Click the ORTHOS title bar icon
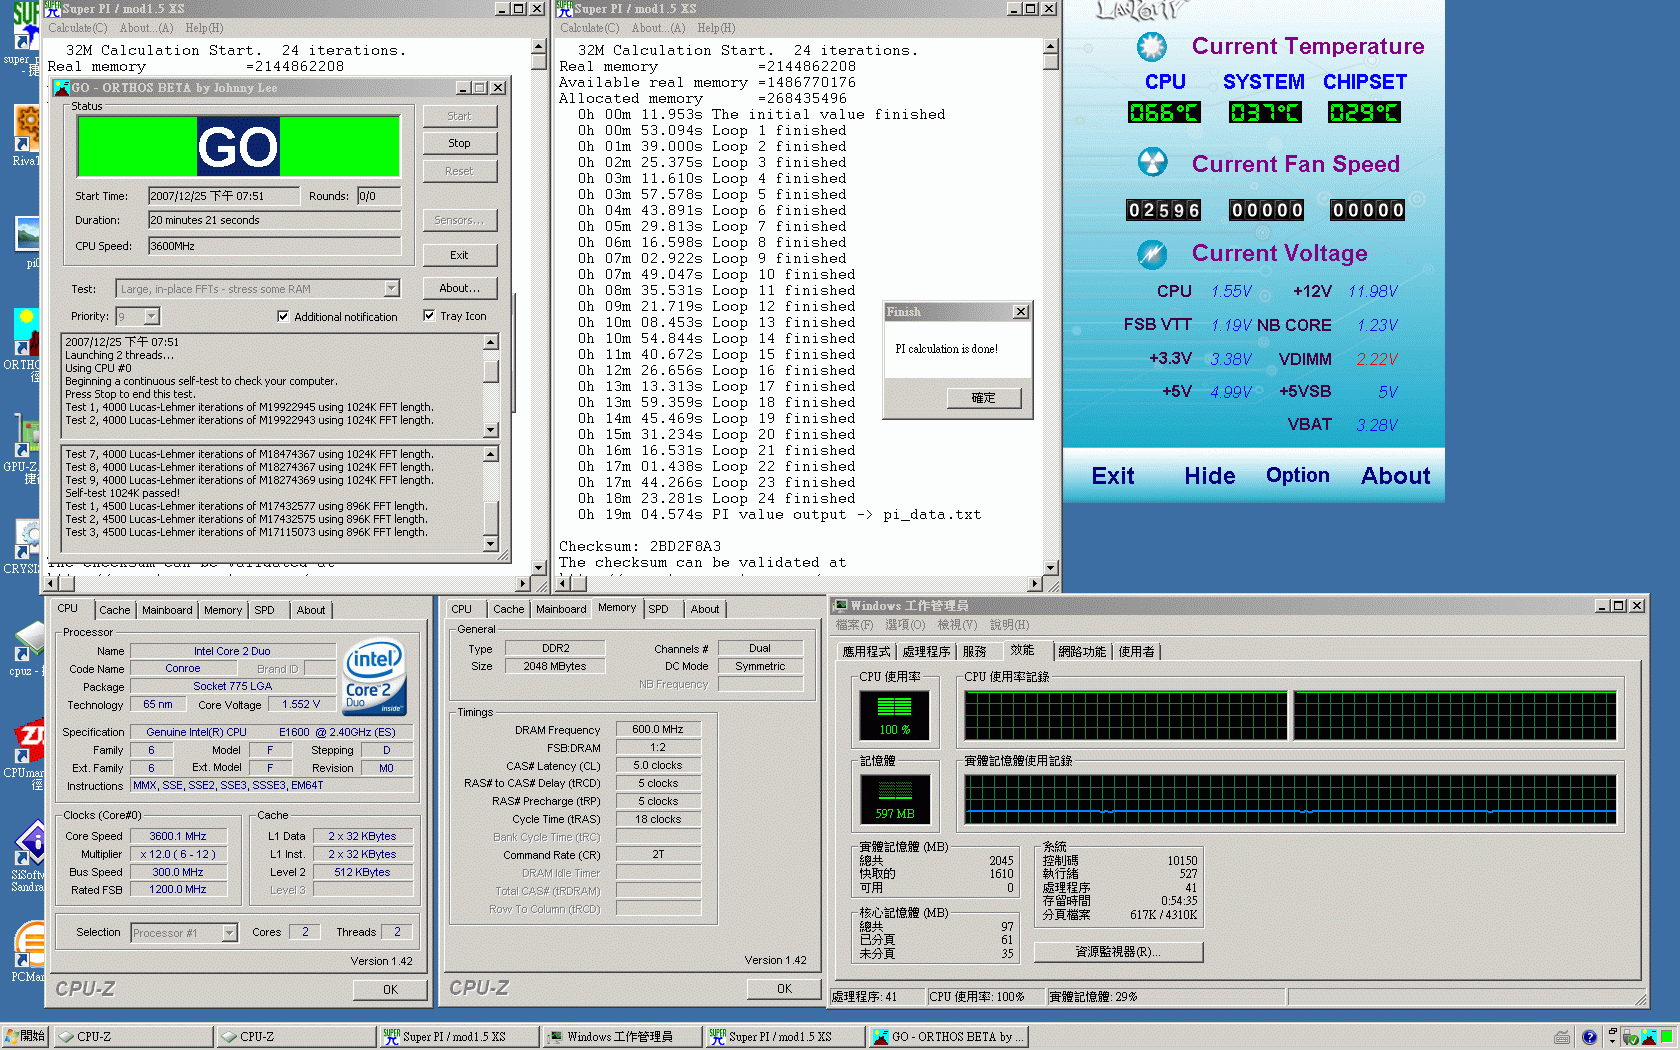This screenshot has width=1680, height=1050. 61,88
